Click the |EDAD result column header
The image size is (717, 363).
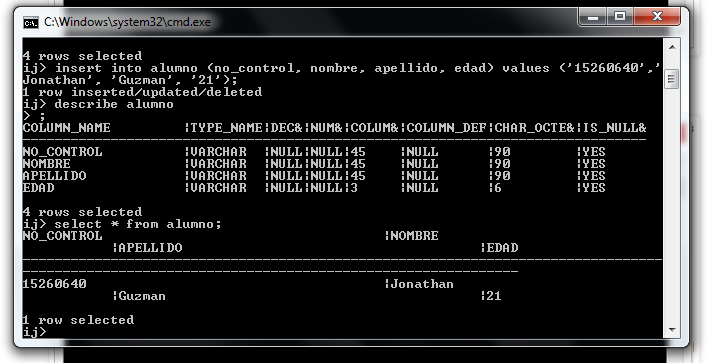499,248
